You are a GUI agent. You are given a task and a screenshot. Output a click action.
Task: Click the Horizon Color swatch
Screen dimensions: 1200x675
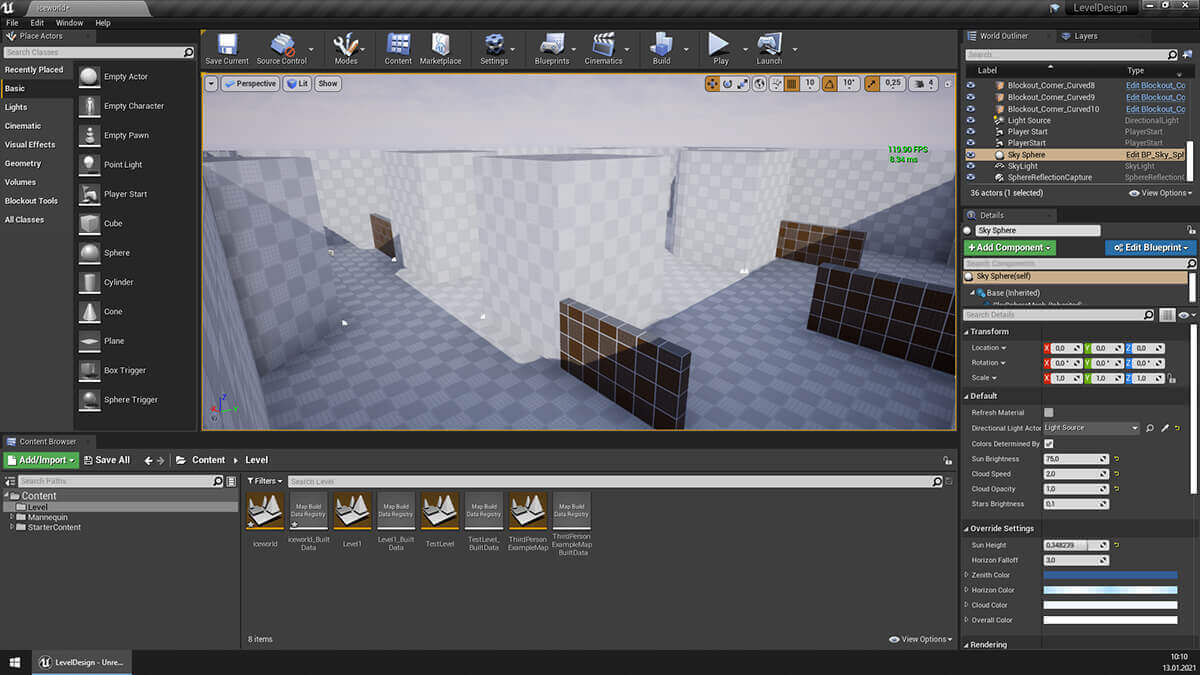click(x=1110, y=590)
